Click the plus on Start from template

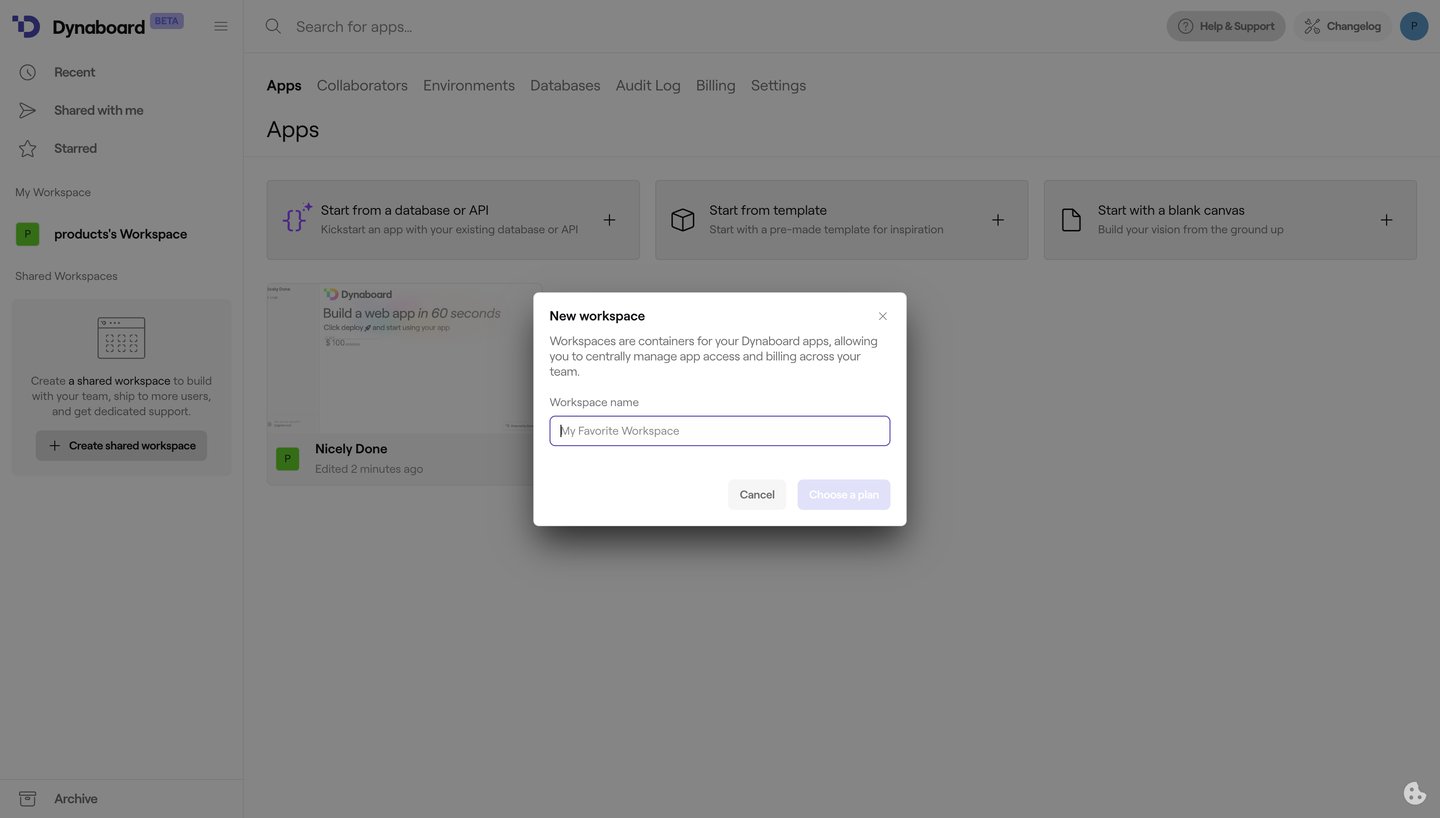click(x=997, y=219)
